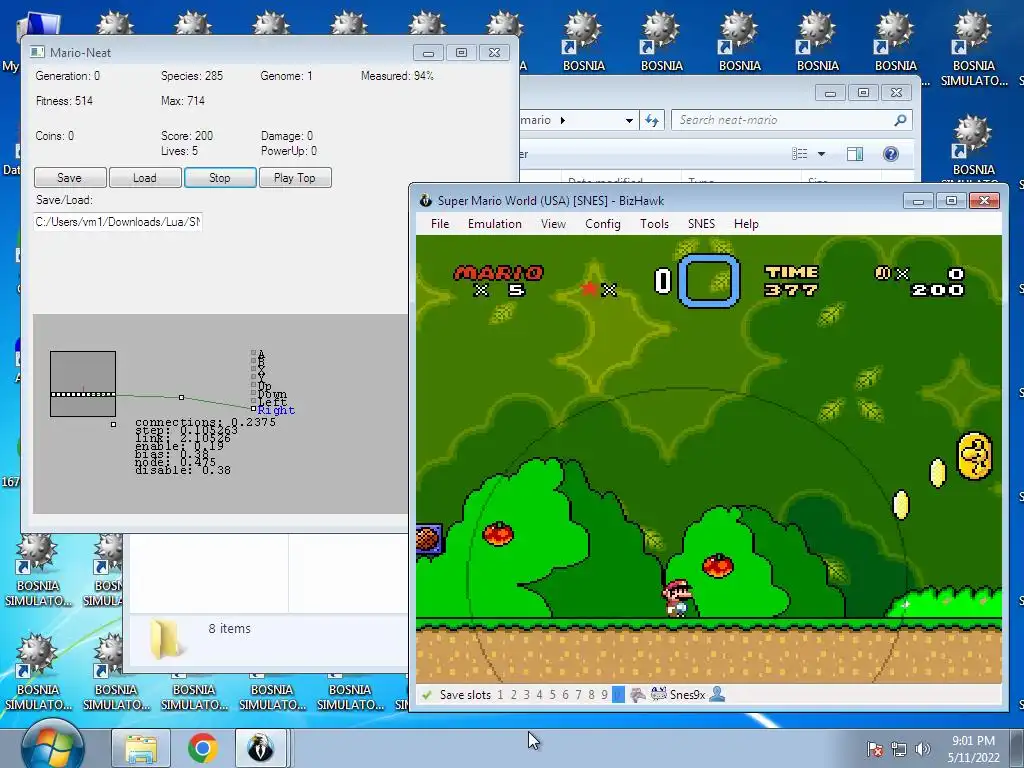The image size is (1024, 768).
Task: Select save slot 1 in BizHawk
Action: pos(500,695)
